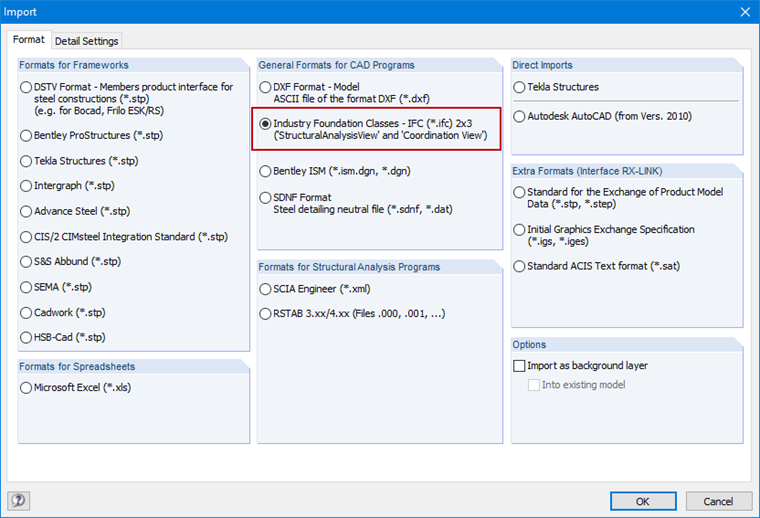This screenshot has height=518, width=760.
Task: Pick the Intergraph (*.stp) option
Action: click(x=27, y=185)
